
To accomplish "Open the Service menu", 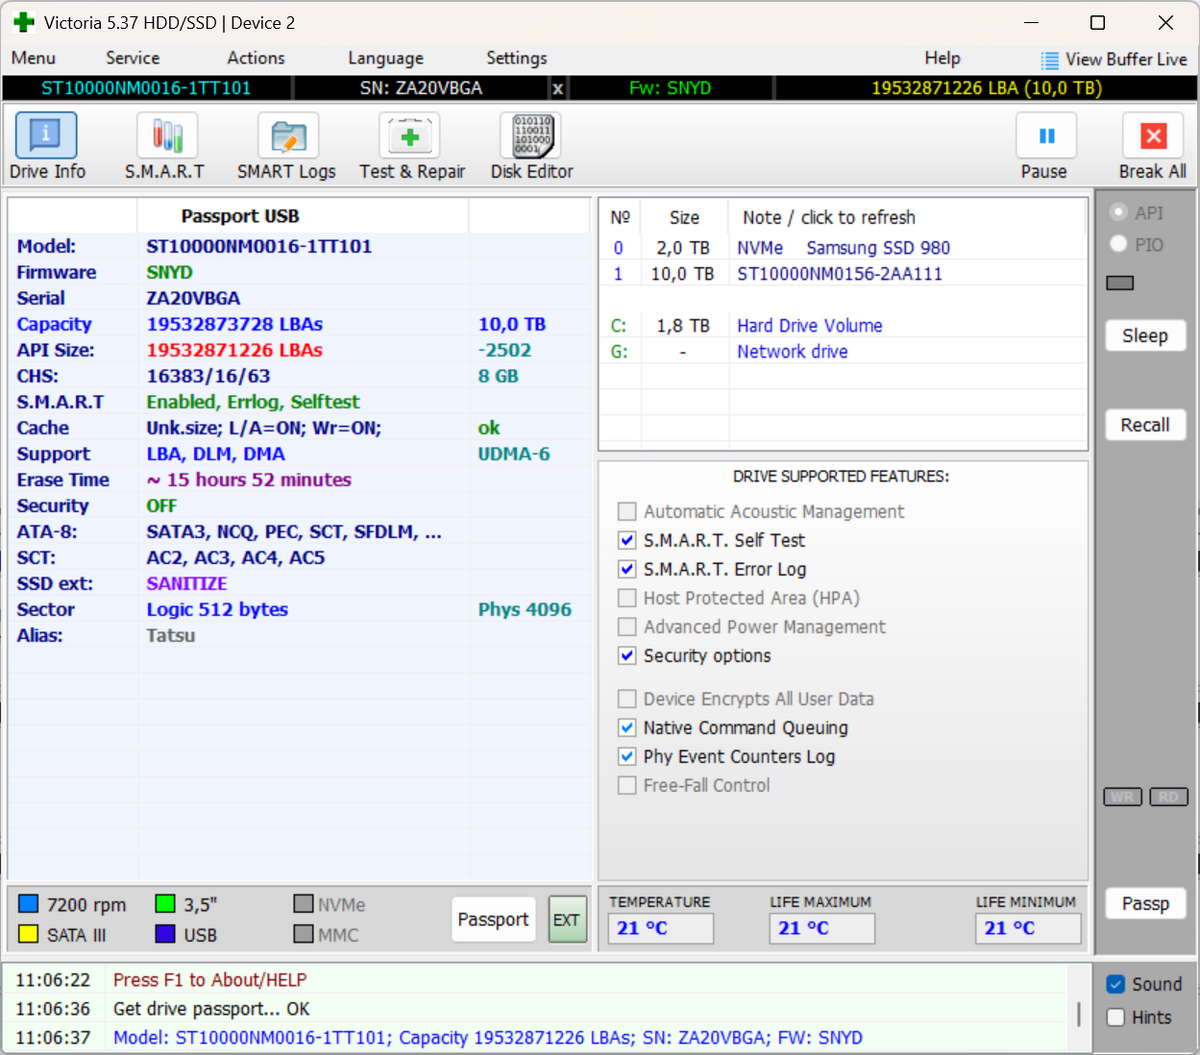I will tap(133, 58).
